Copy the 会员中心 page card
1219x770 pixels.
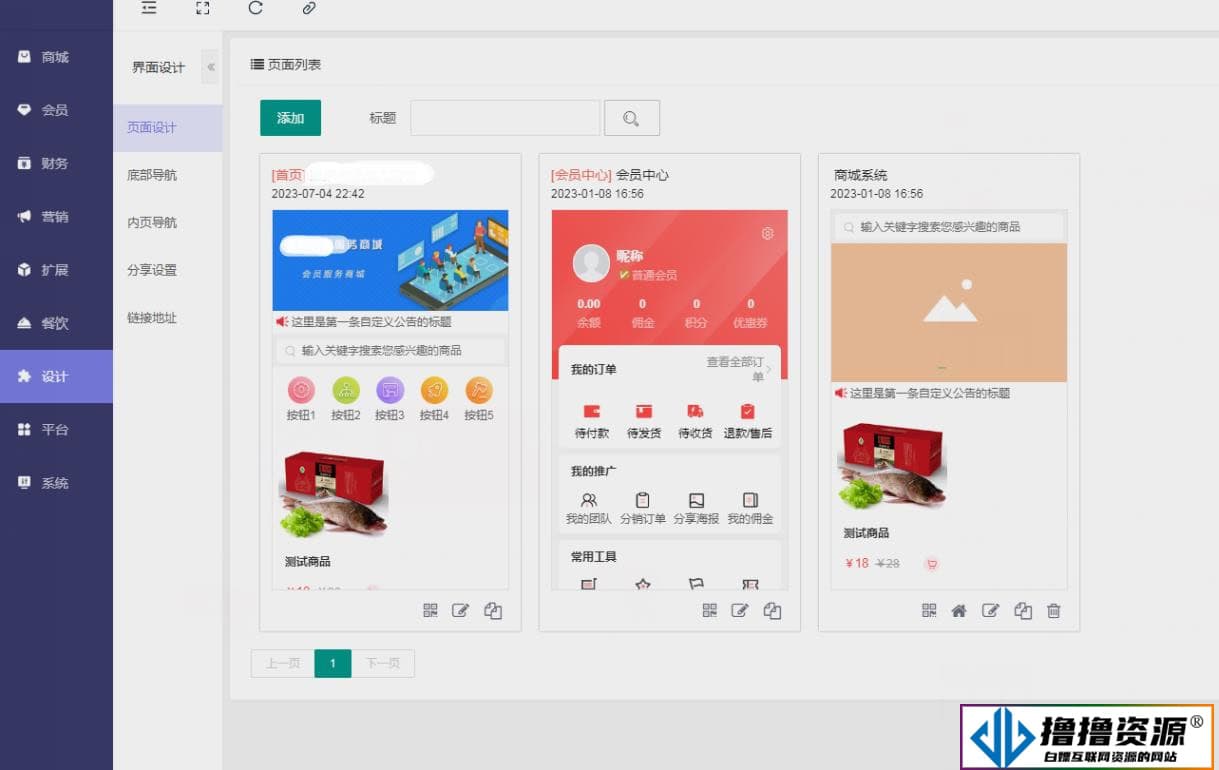point(772,611)
